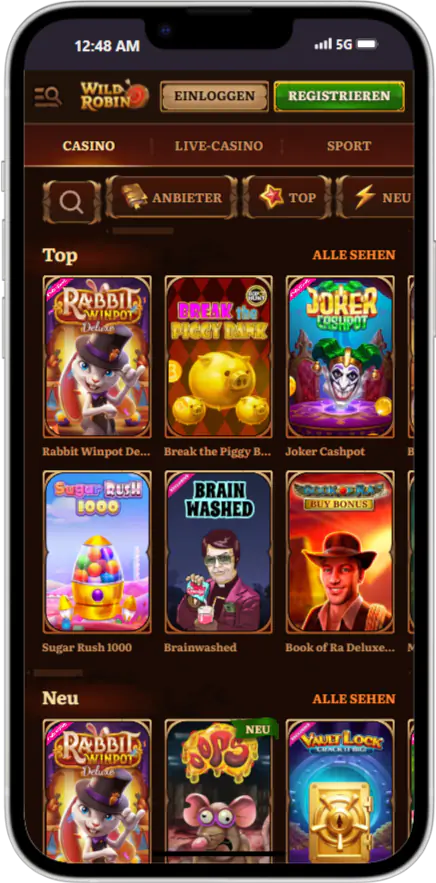Switch to the Sport tab
The height and width of the screenshot is (883, 436).
point(349,146)
